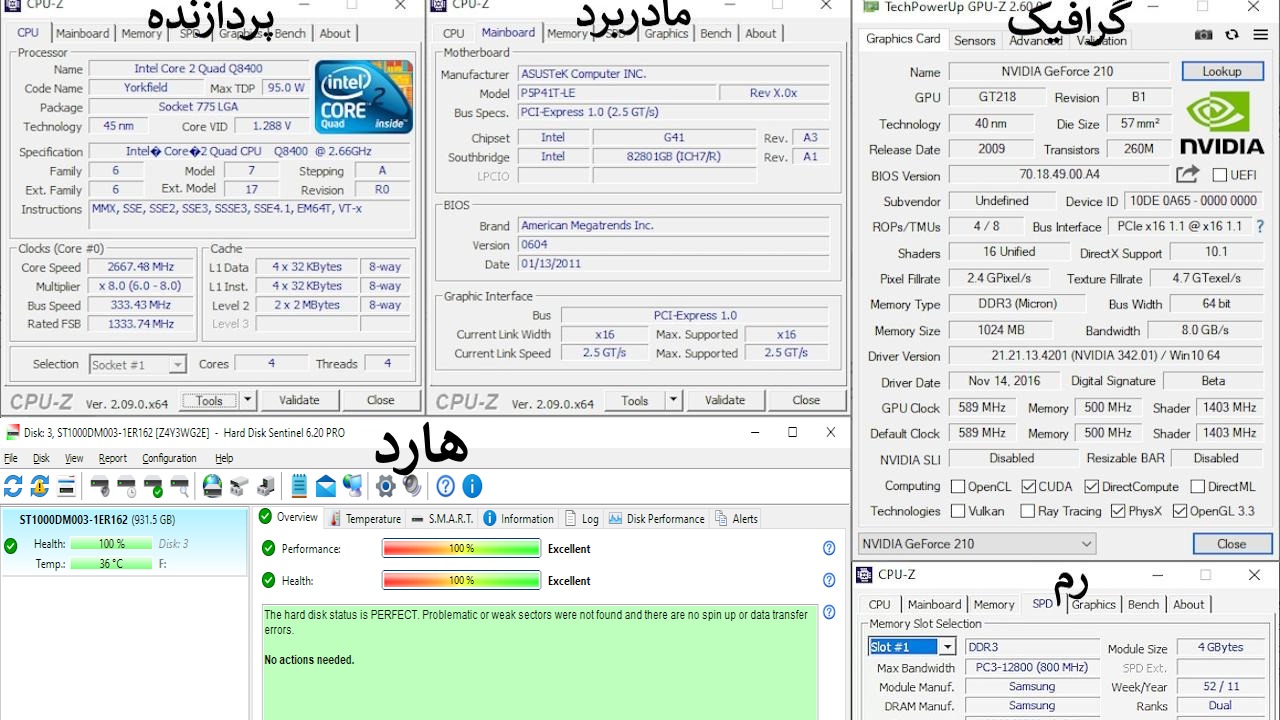Click the refresh icon with yellow warning badge
The image size is (1280, 720).
point(39,487)
